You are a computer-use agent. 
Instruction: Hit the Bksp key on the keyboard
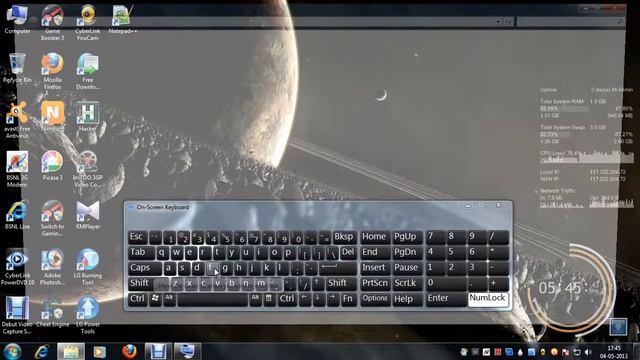tap(344, 237)
